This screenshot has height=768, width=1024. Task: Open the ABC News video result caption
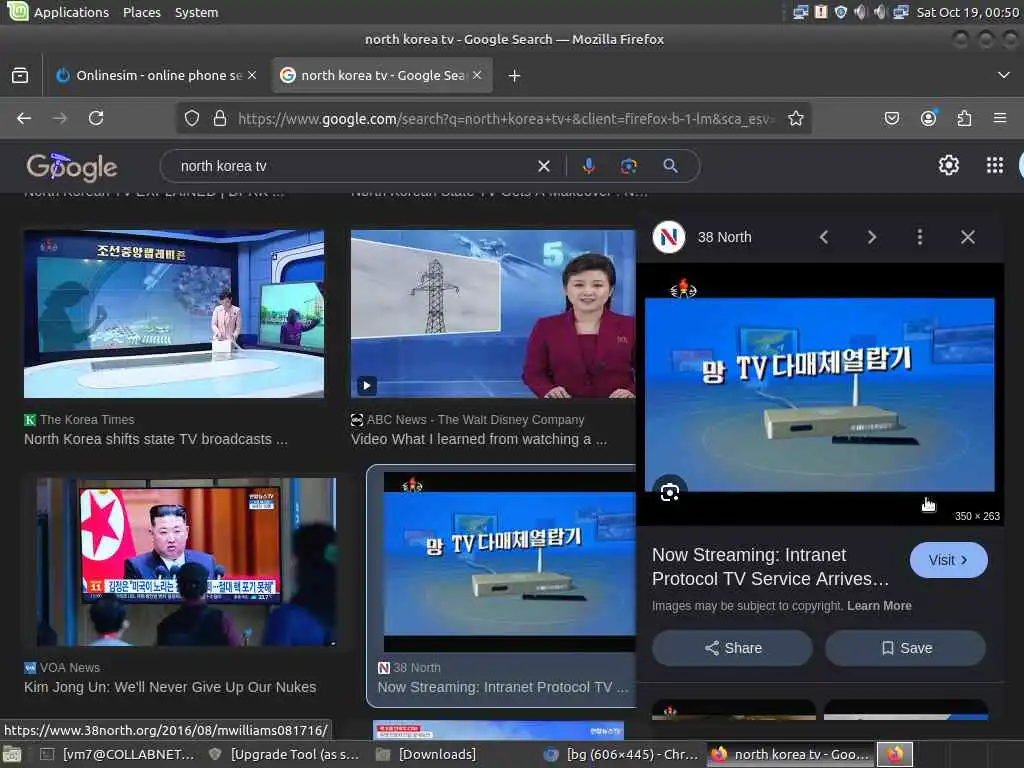[479, 439]
